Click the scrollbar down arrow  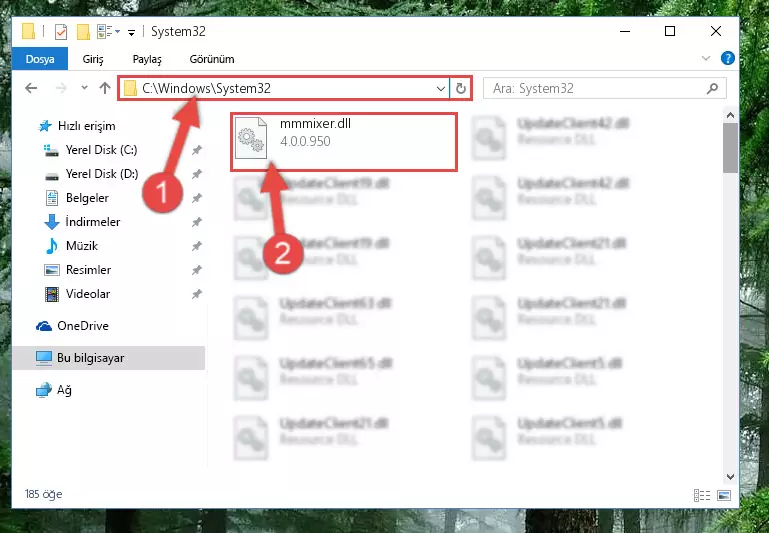pyautogui.click(x=730, y=477)
